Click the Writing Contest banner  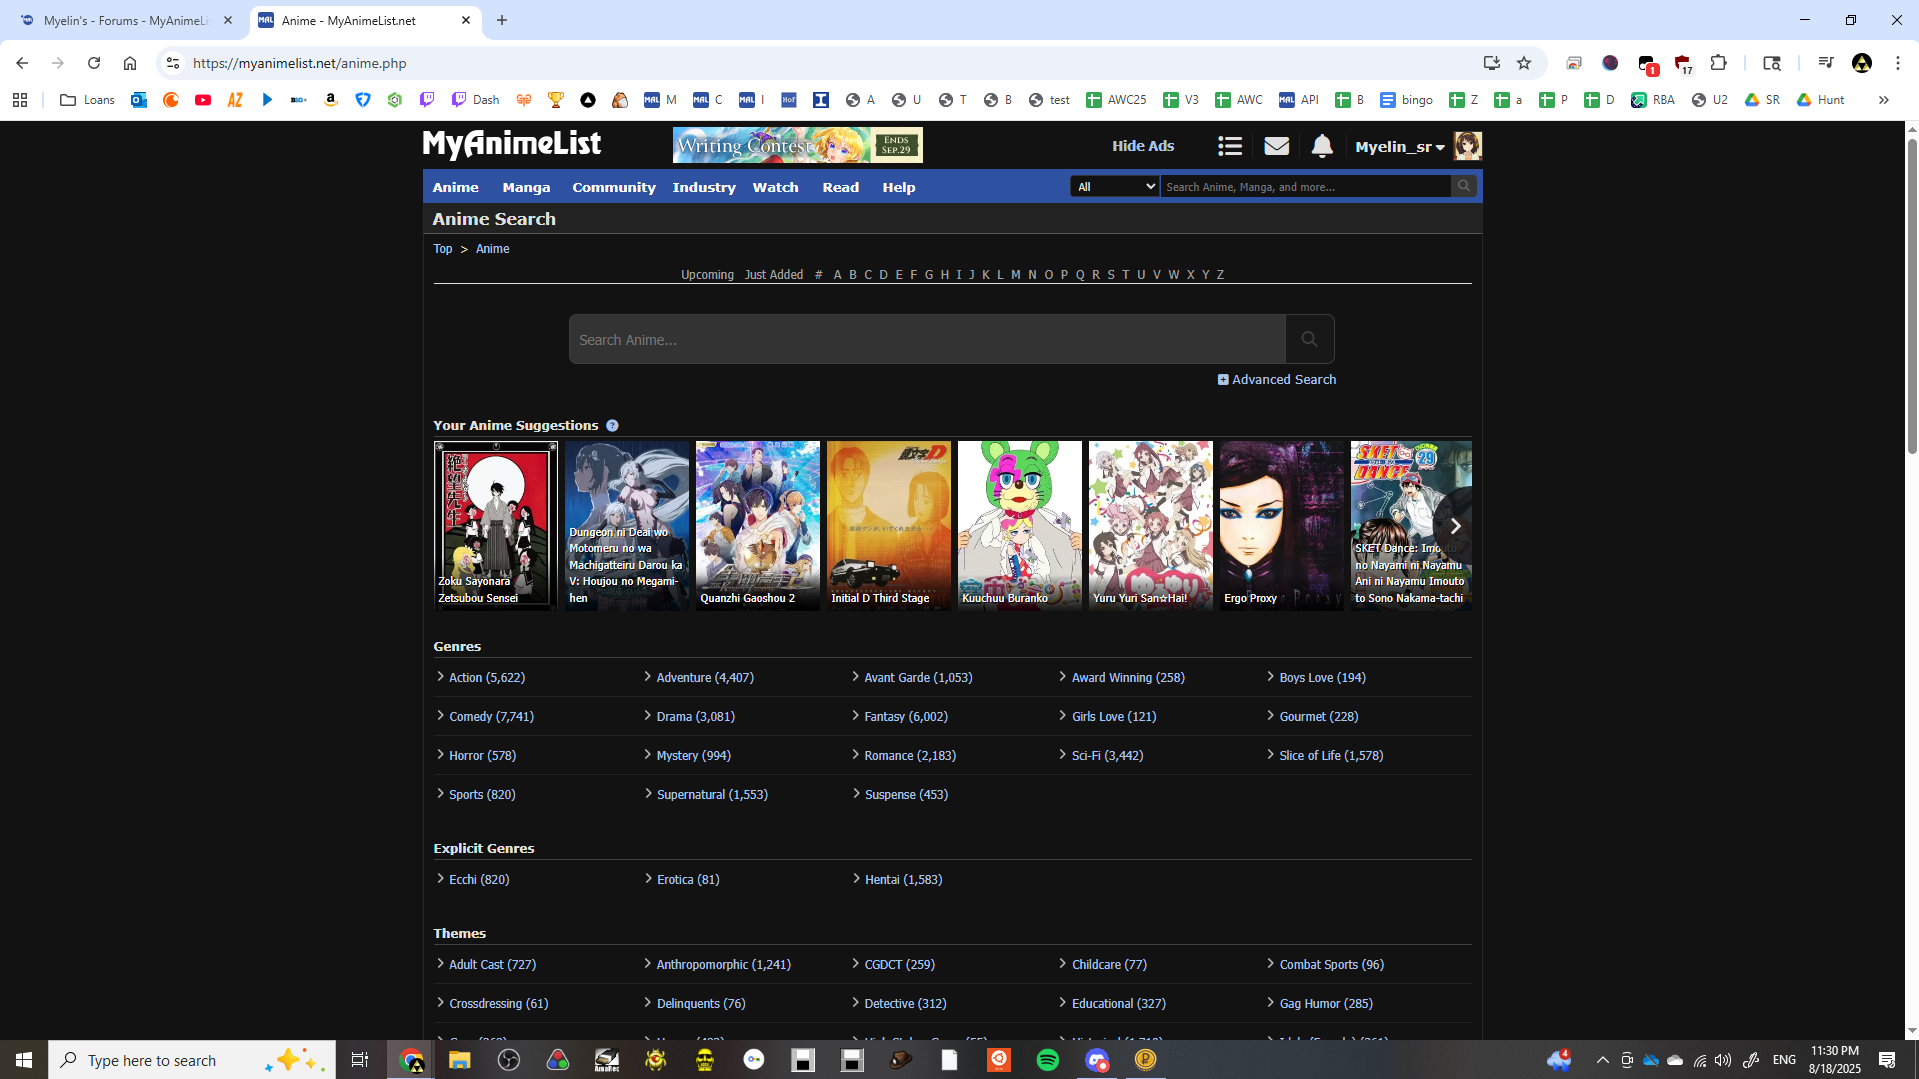[x=797, y=146]
